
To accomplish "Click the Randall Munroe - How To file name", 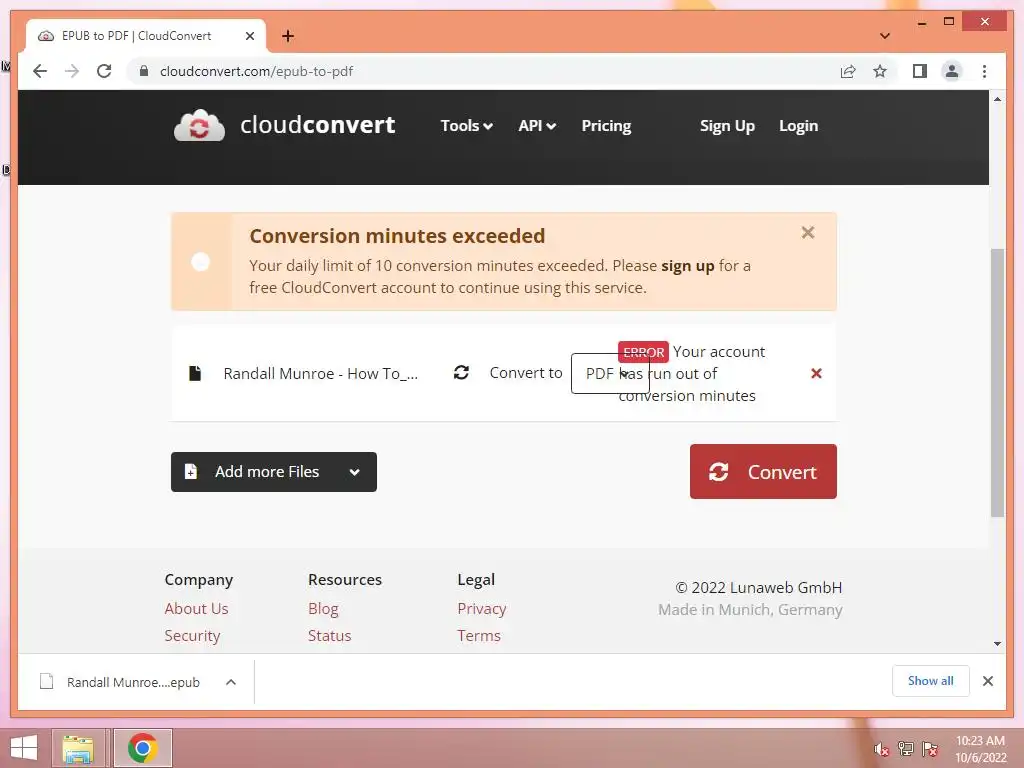I will 321,374.
